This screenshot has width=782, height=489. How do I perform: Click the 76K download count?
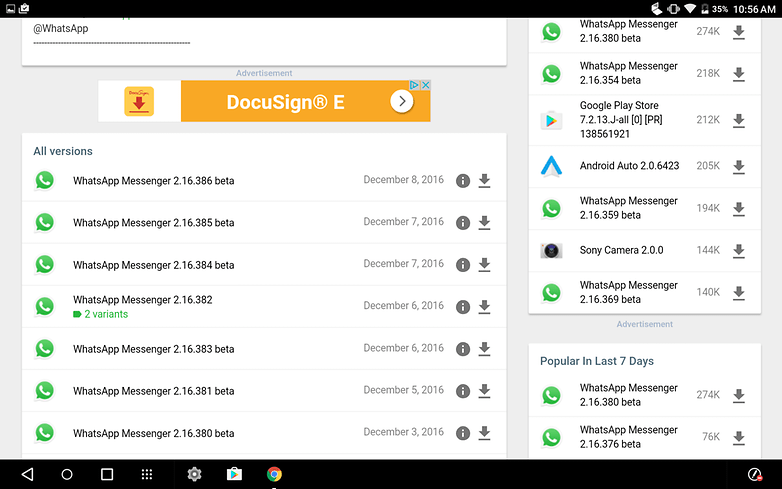click(711, 437)
